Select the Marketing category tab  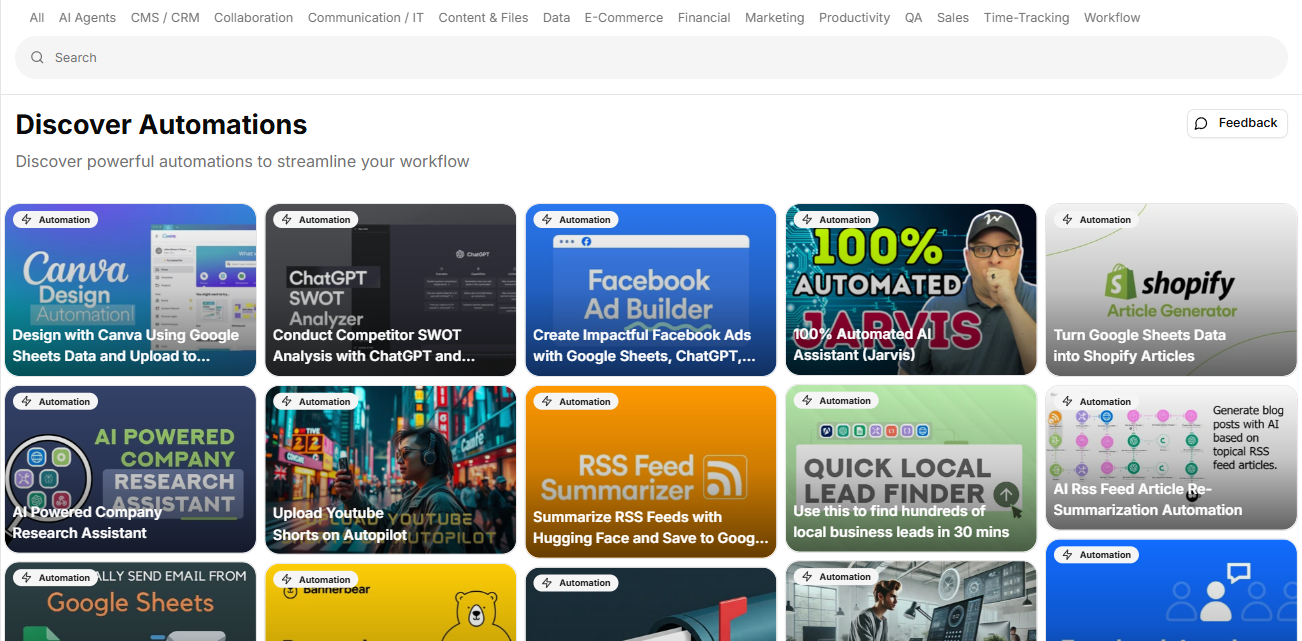coord(774,18)
